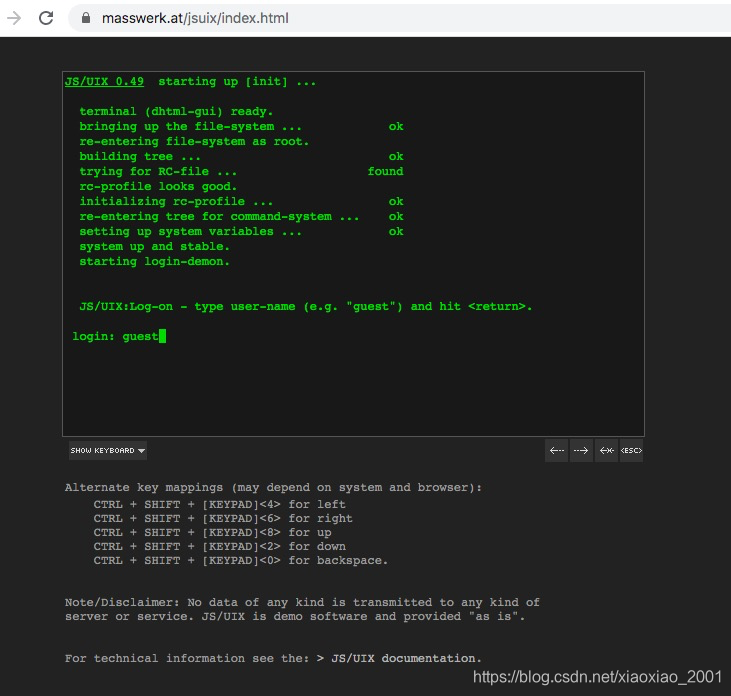
Task: Click the 'Note/Disclaimer' paragraph
Action: pos(302,609)
